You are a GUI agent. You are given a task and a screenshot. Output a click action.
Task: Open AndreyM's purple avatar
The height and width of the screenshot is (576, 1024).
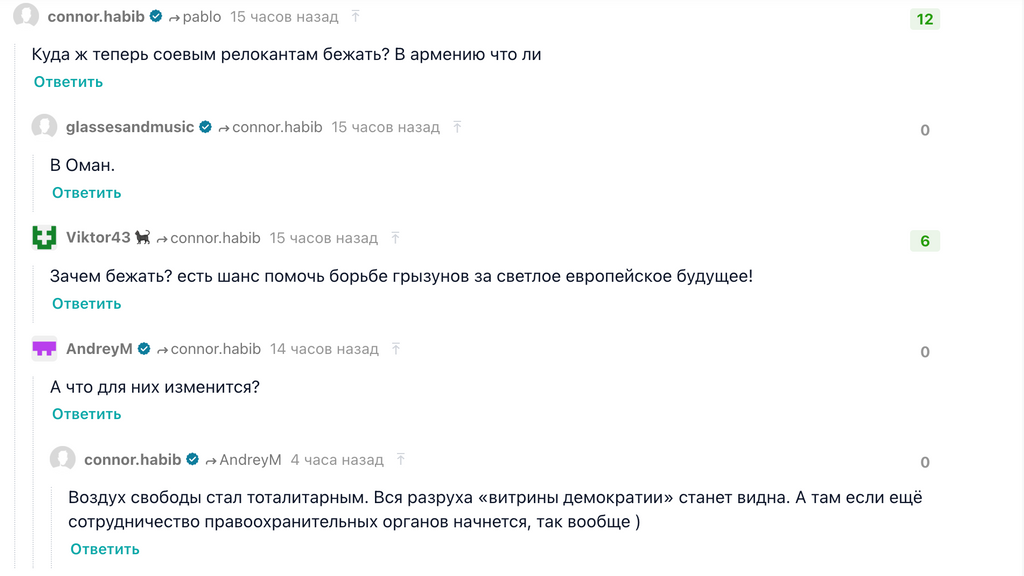(42, 349)
